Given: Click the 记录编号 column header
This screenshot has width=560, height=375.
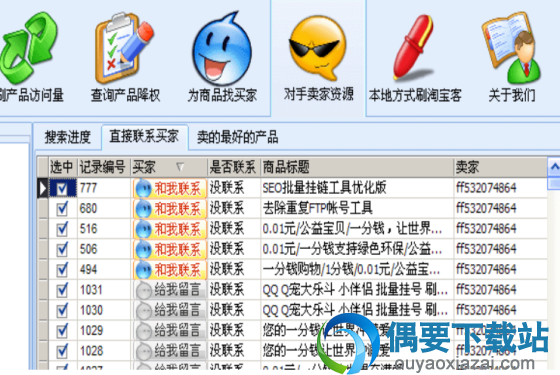Looking at the screenshot, I should tap(103, 167).
